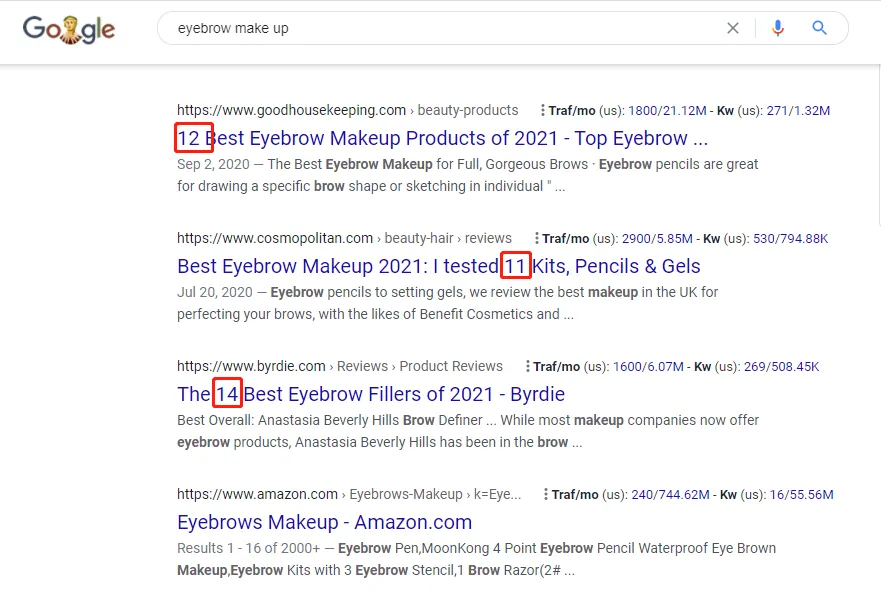Click 'Results 1 - 16 of 2000+' snippet text
The image size is (881, 590).
coord(248,548)
